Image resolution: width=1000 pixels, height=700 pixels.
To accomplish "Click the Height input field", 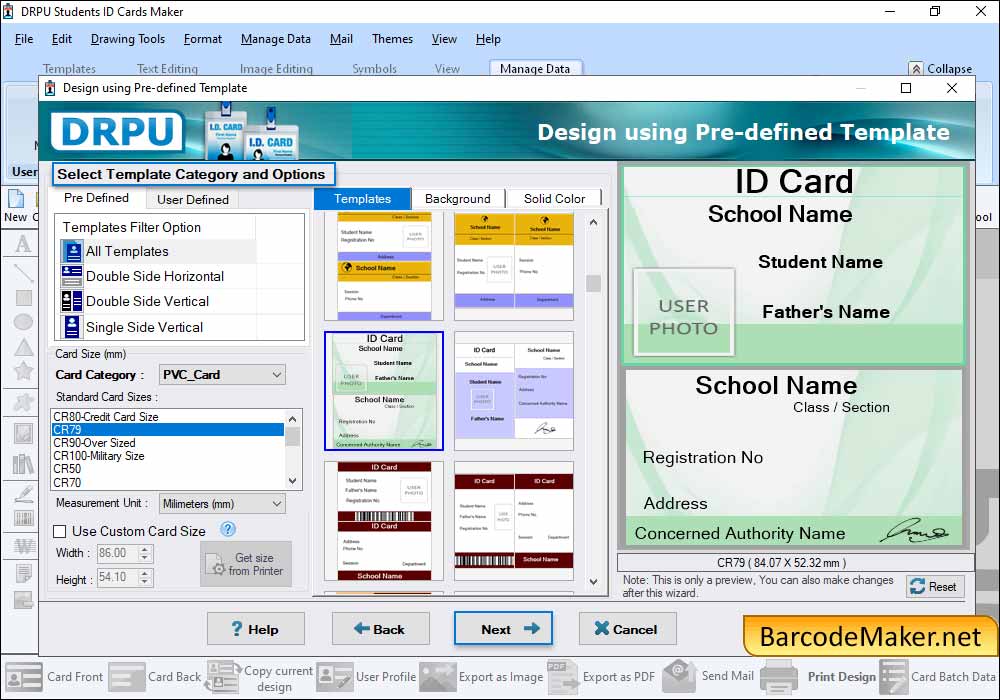I will pyautogui.click(x=118, y=577).
